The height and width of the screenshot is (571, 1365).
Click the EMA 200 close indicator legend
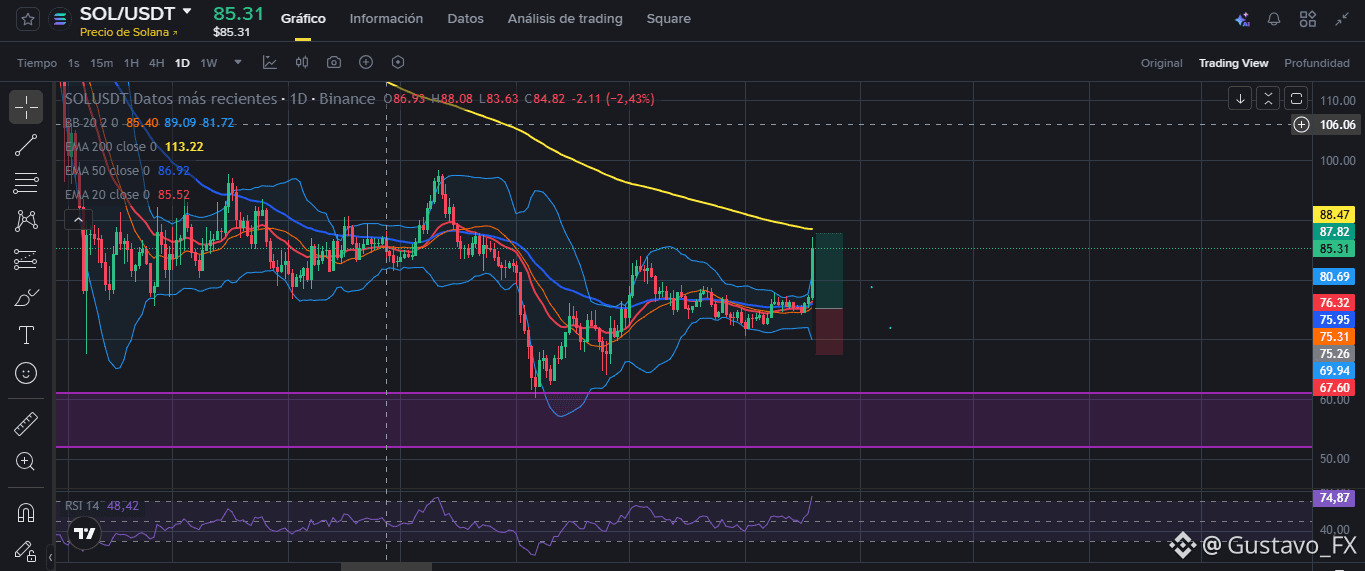point(110,146)
